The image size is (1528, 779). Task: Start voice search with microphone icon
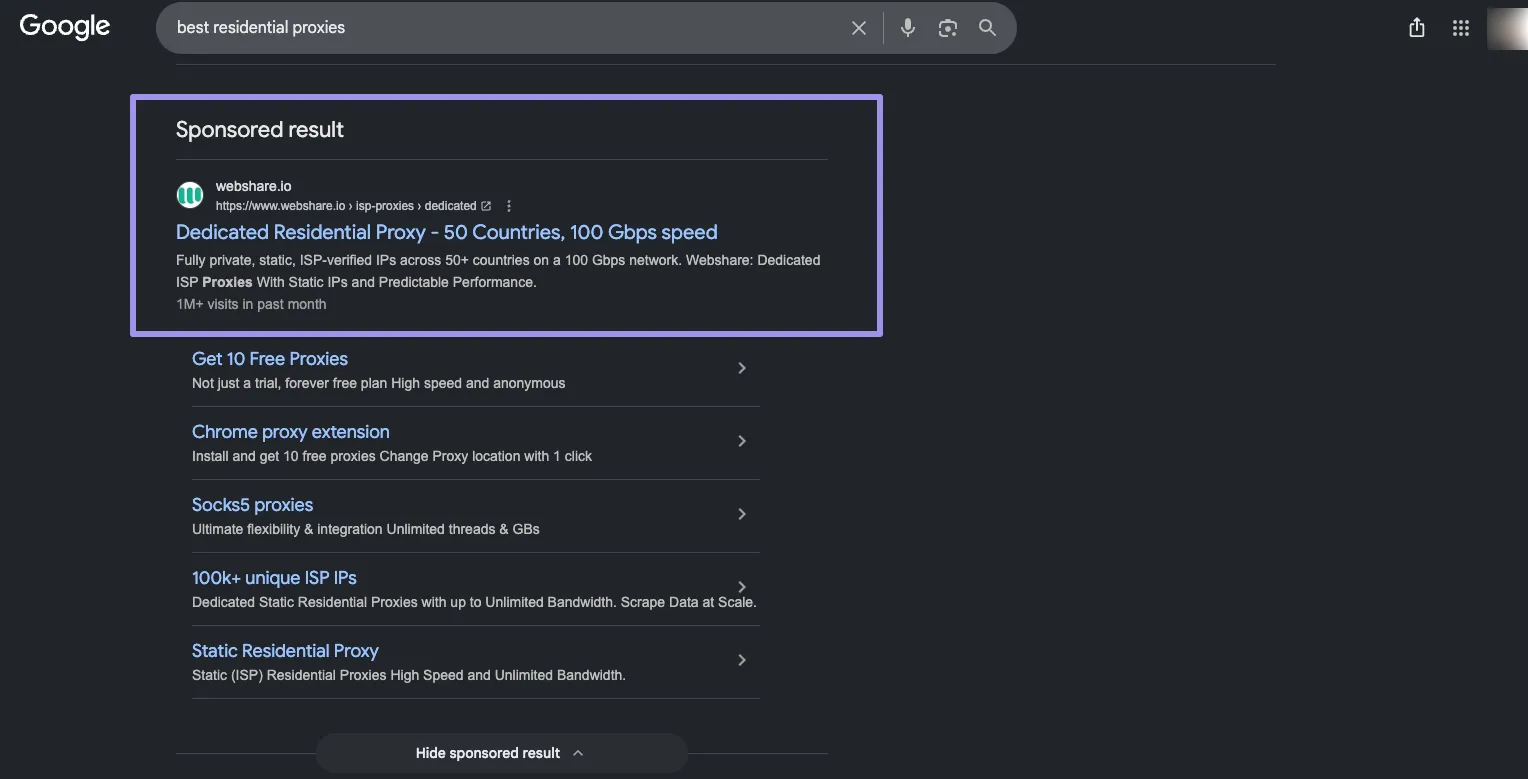pyautogui.click(x=908, y=28)
